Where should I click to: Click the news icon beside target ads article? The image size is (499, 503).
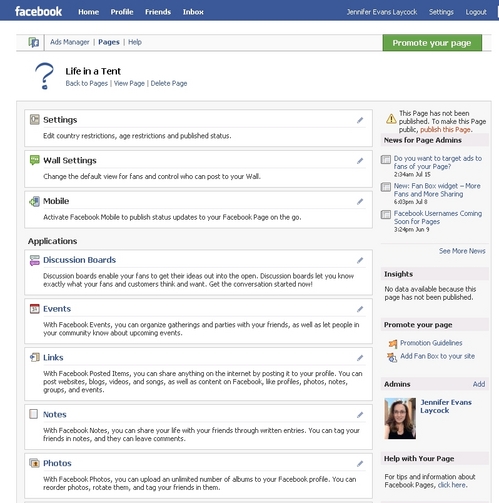pyautogui.click(x=386, y=159)
